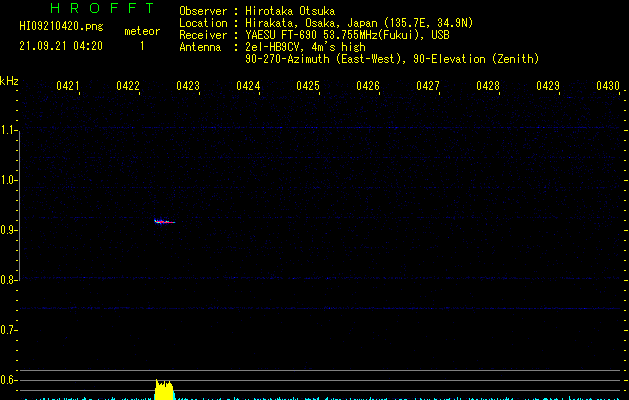This screenshot has height=400, width=629.
Task: Click the 0427 time marker
Action: [428, 86]
